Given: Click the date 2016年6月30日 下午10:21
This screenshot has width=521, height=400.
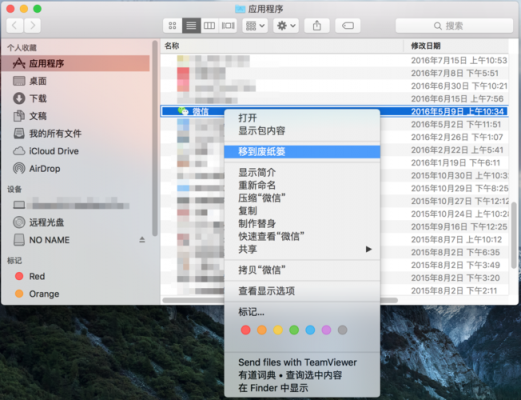Looking at the screenshot, I should pos(459,86).
